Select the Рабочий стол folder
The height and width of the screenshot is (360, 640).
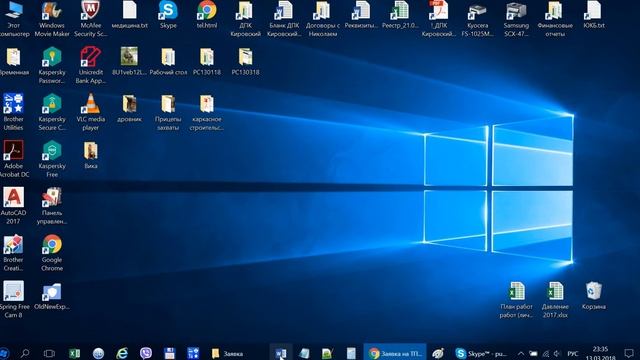(x=168, y=62)
